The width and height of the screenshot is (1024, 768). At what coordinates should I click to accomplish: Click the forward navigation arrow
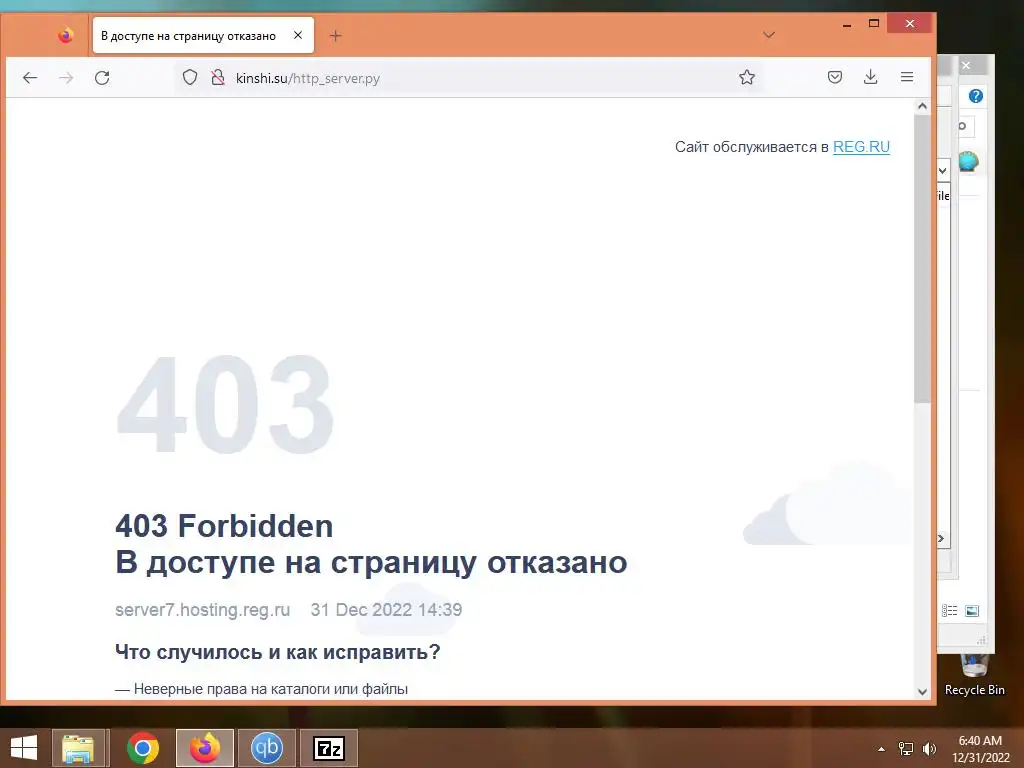coord(66,78)
